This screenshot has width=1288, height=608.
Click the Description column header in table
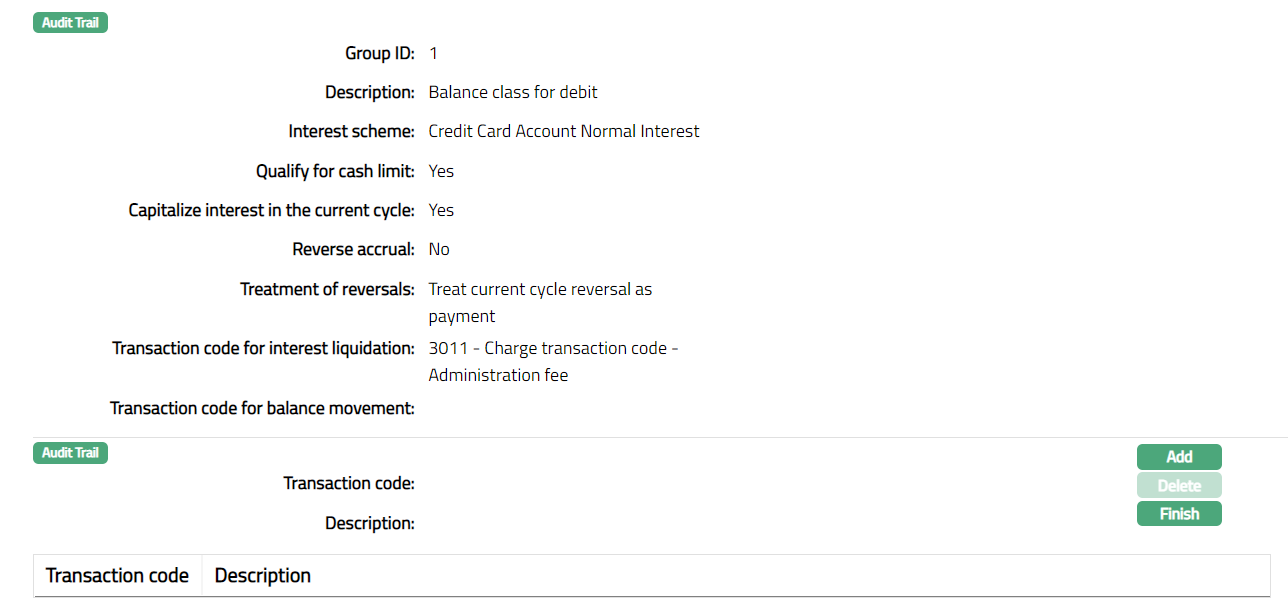pyautogui.click(x=263, y=576)
